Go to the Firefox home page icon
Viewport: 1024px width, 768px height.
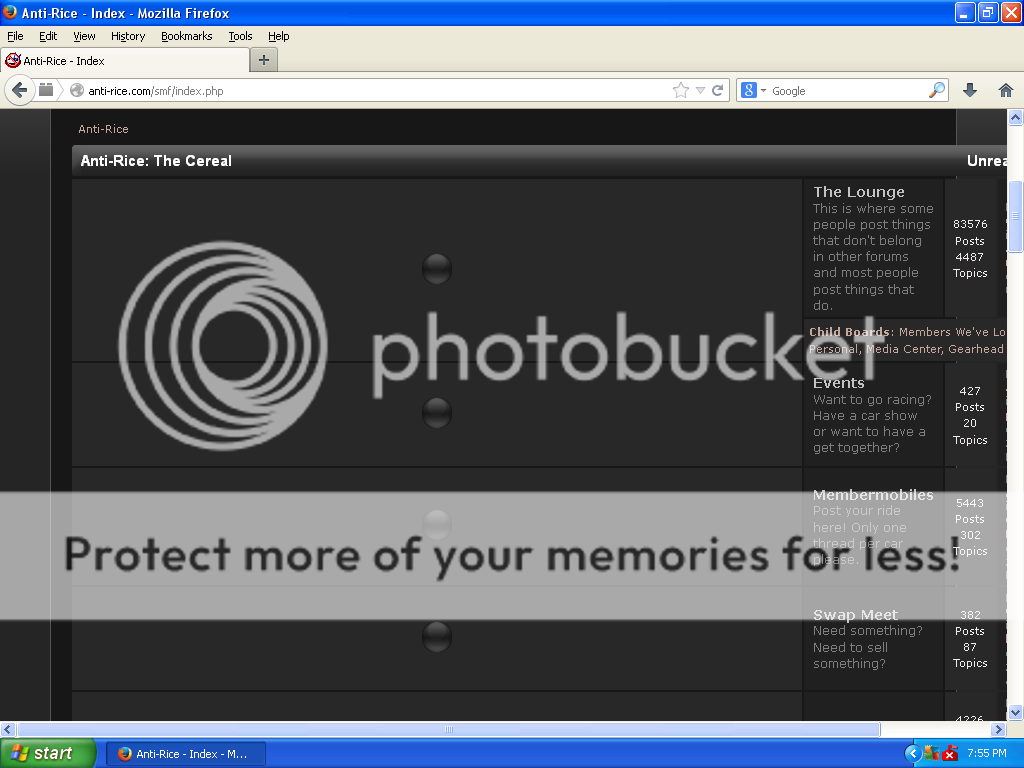pos(1006,91)
